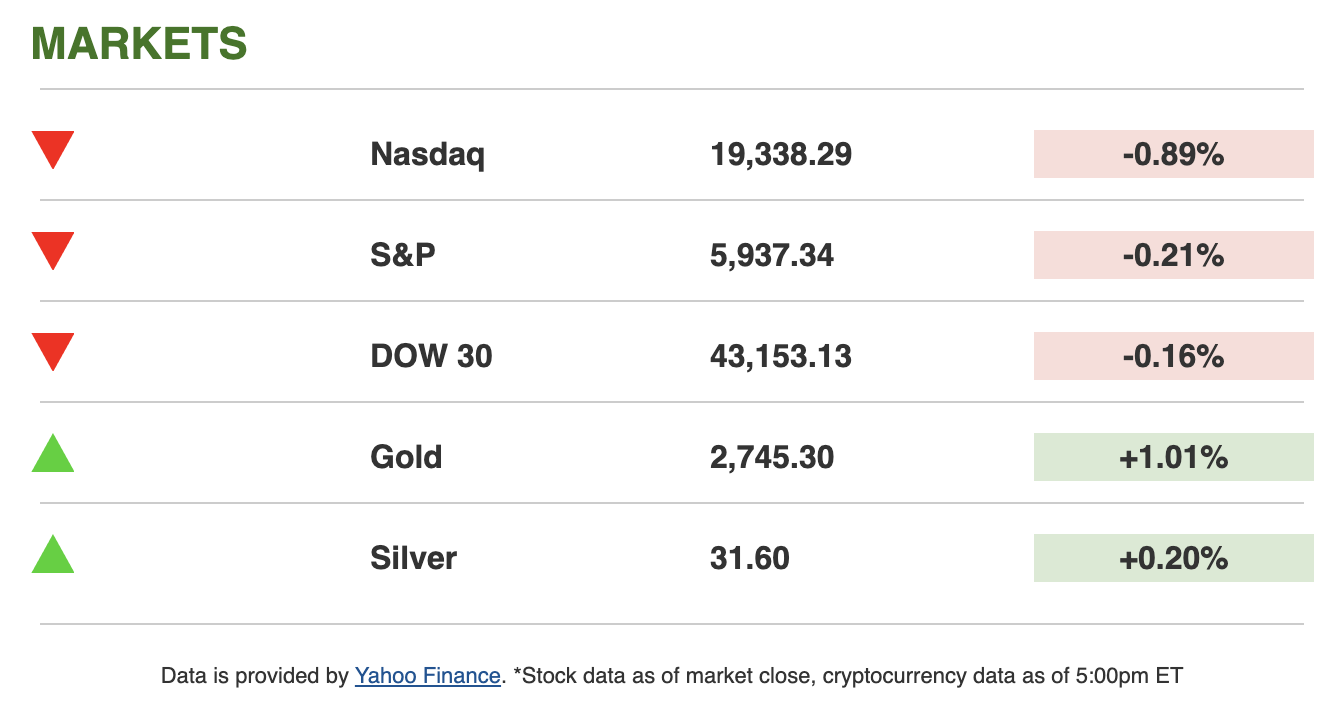Click the S&P -0.21% change badge
This screenshot has width=1338, height=718.
point(1173,255)
